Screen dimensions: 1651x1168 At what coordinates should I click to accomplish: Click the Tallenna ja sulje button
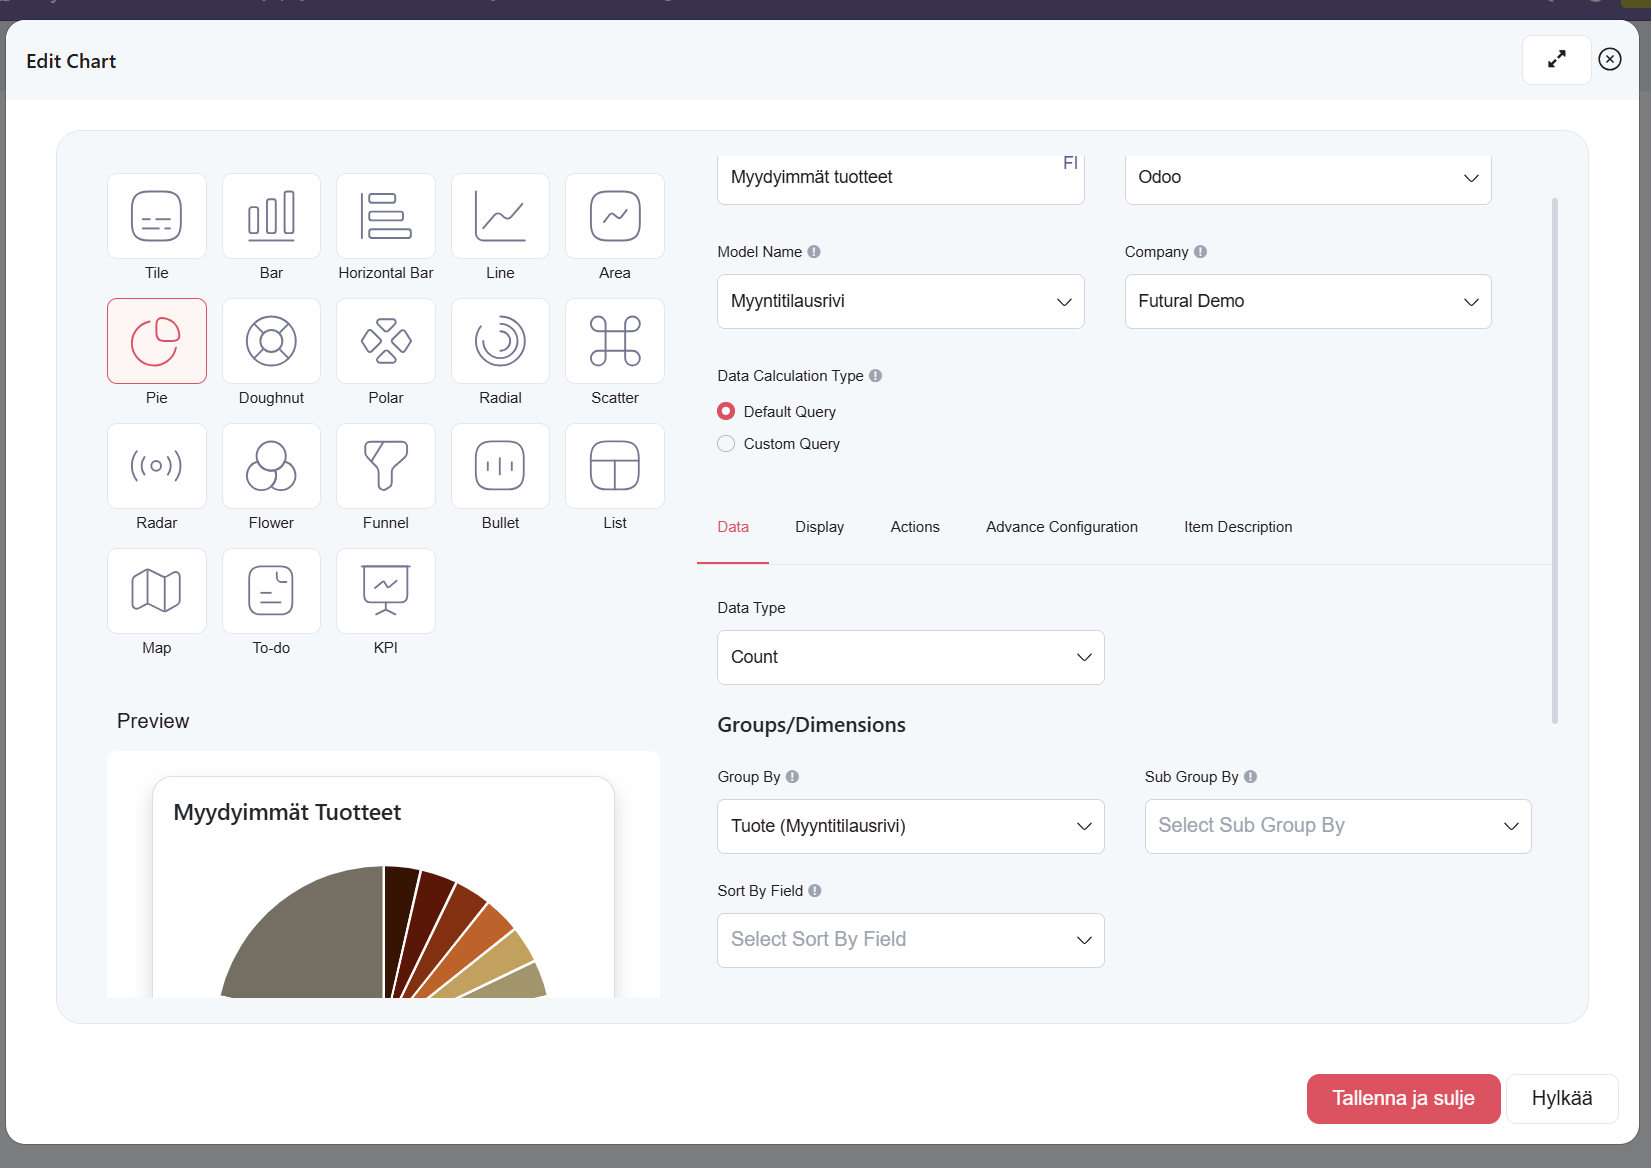[1402, 1099]
